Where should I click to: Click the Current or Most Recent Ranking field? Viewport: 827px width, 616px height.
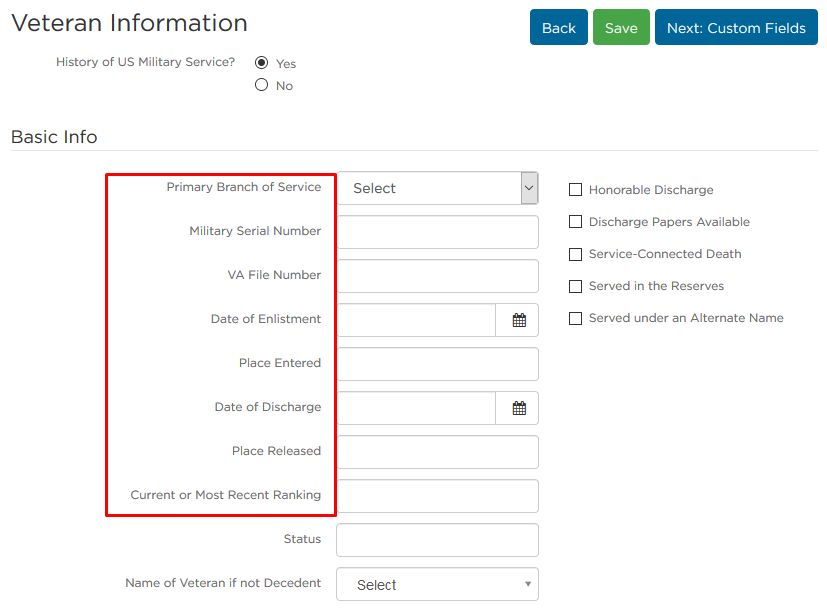[x=438, y=496]
